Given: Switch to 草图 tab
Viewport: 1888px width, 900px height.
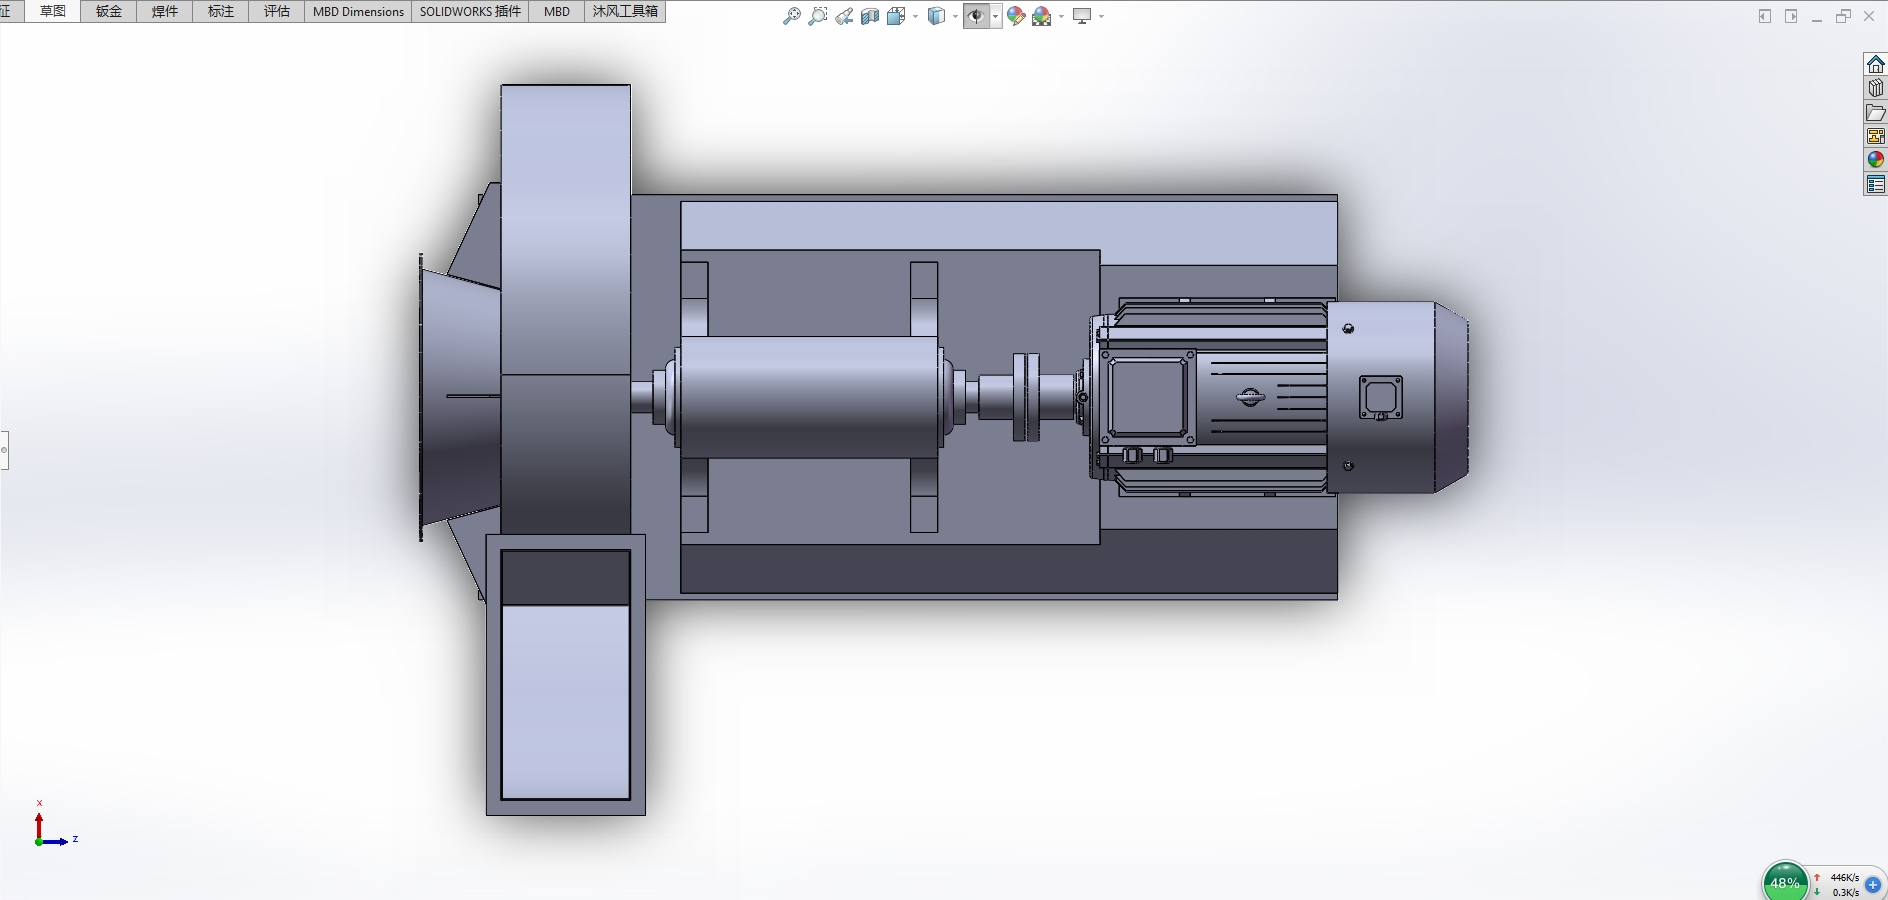Looking at the screenshot, I should pos(53,12).
